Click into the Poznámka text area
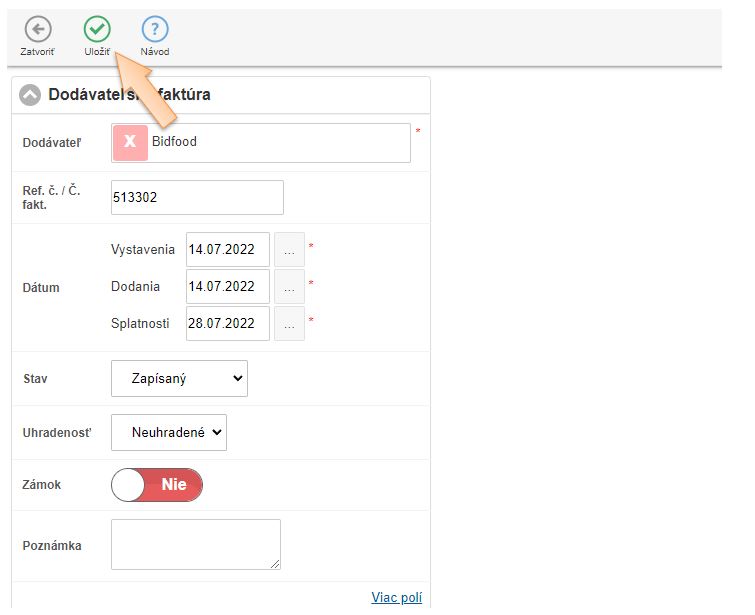The height and width of the screenshot is (615, 755). (x=195, y=544)
